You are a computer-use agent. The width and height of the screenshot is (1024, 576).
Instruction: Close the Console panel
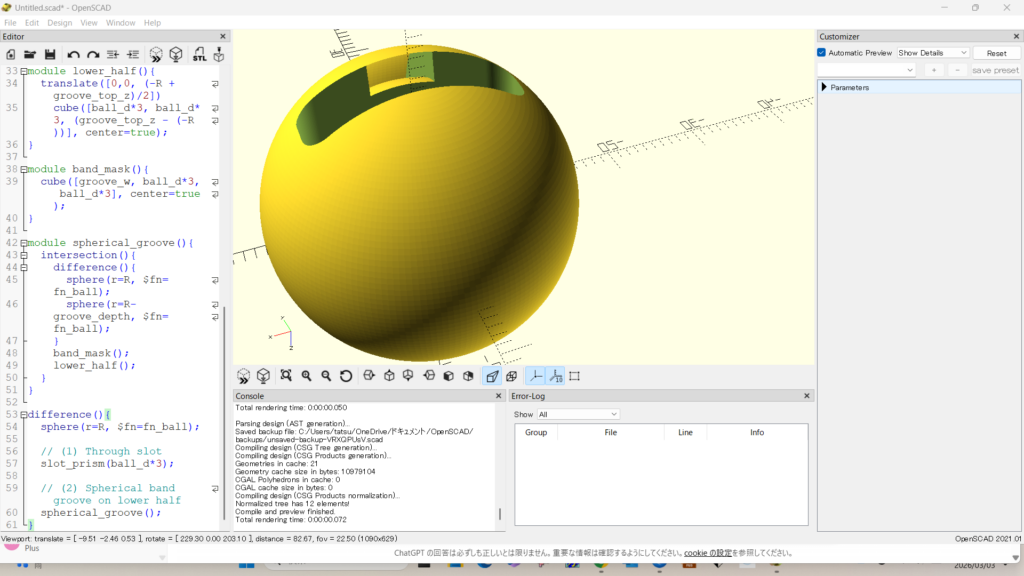(x=498, y=396)
